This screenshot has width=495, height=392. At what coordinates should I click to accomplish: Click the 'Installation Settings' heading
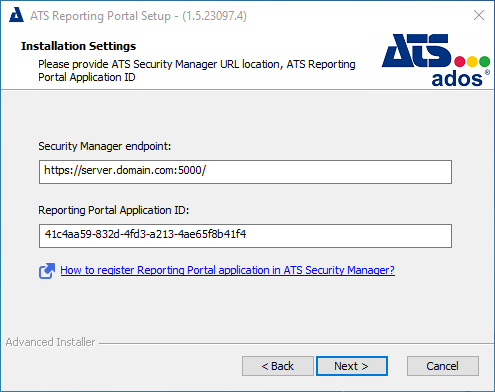tap(78, 46)
